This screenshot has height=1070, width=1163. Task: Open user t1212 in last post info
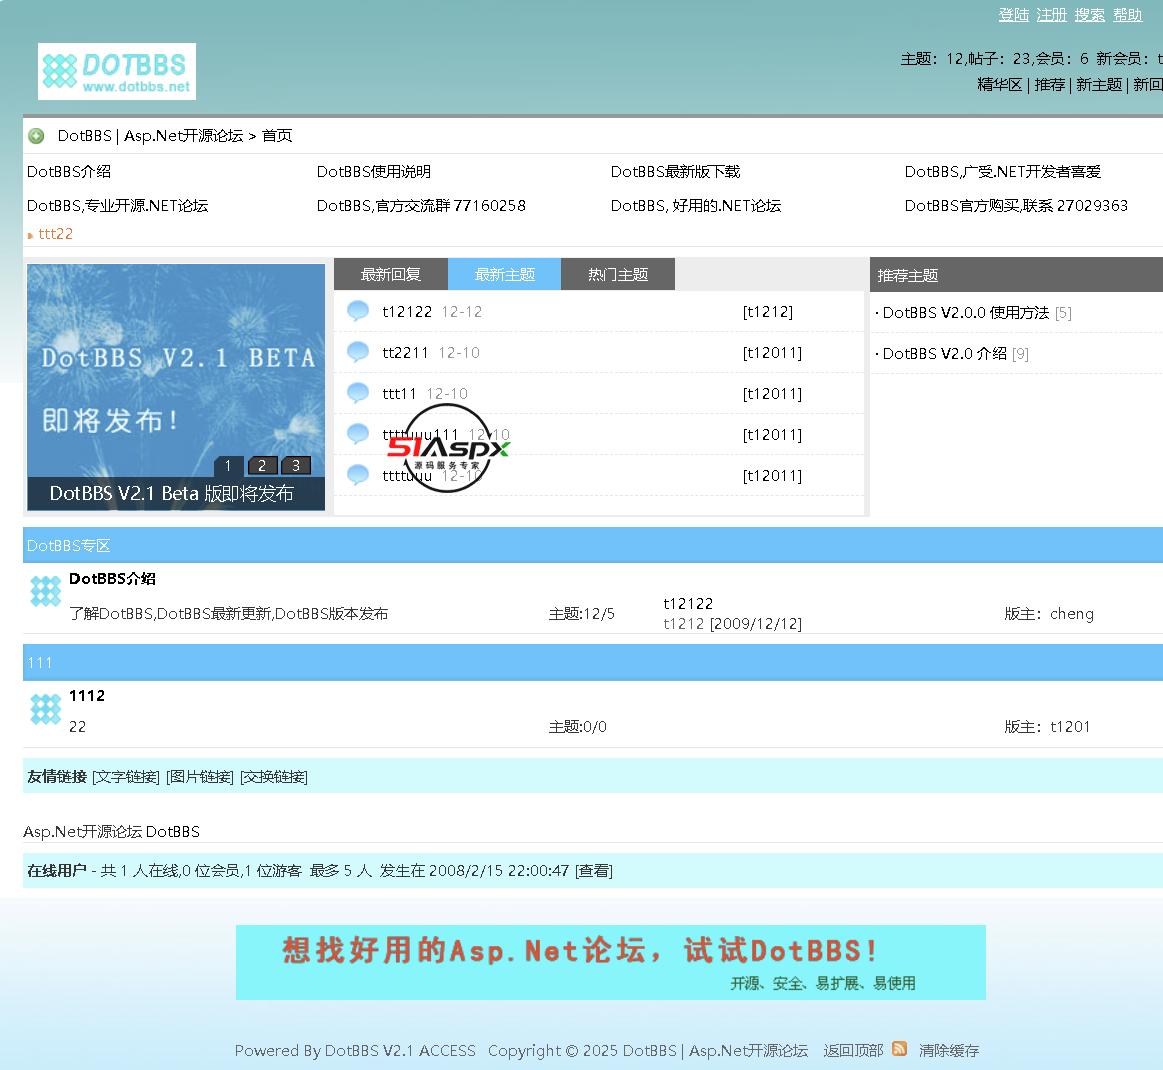click(683, 624)
